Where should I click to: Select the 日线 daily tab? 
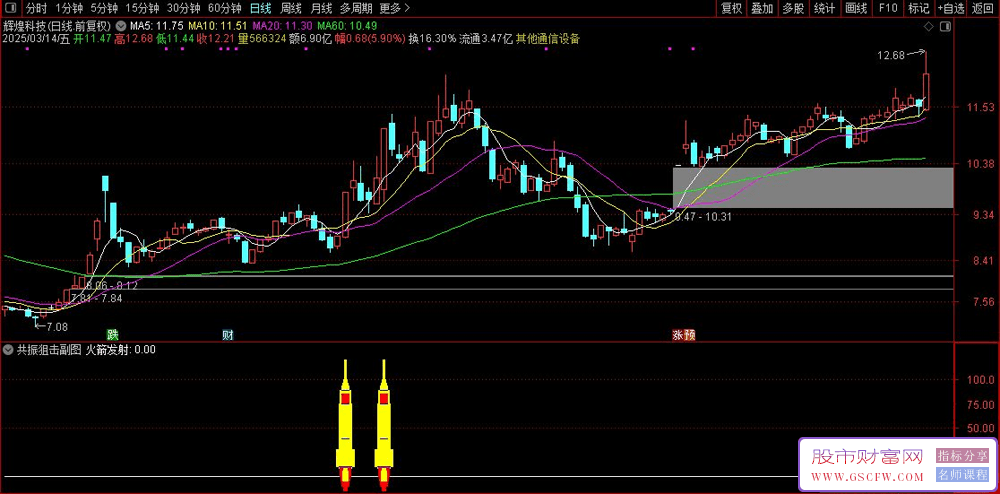pos(260,8)
